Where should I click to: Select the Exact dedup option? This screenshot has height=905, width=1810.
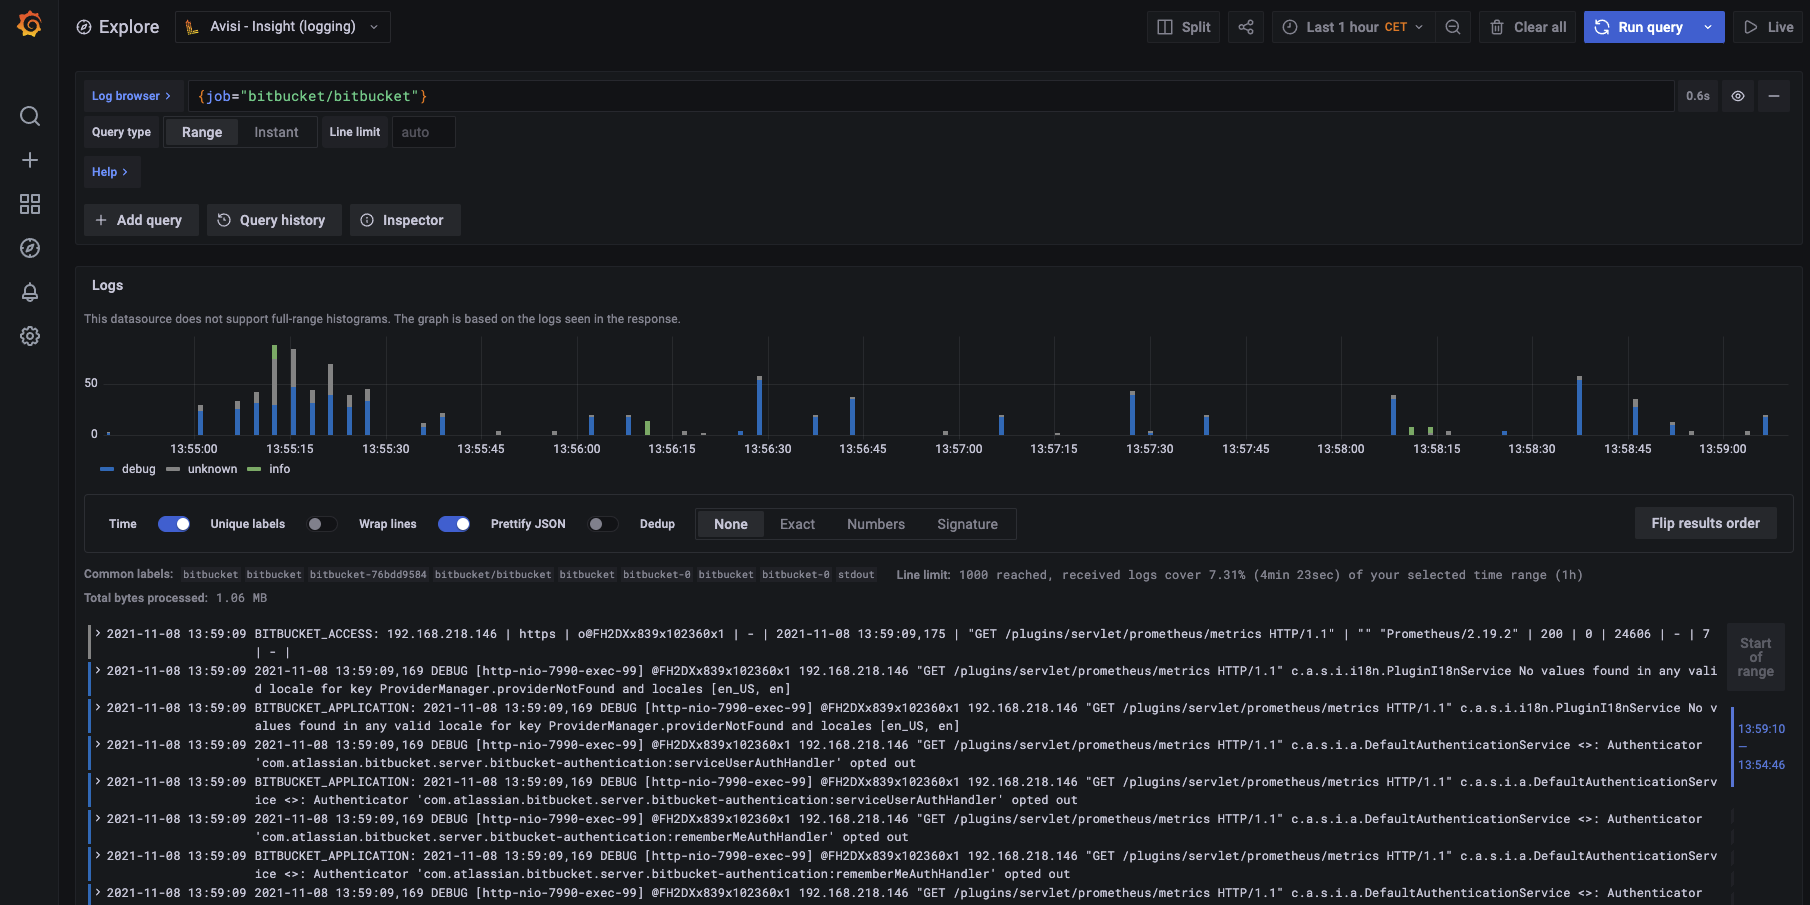click(797, 524)
